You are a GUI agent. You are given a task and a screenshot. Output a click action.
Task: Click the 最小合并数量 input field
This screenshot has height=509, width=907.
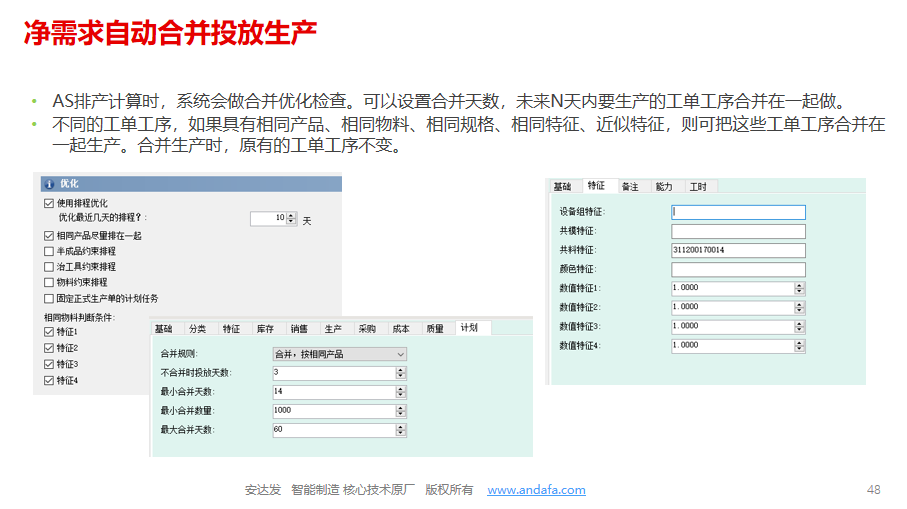[333, 411]
